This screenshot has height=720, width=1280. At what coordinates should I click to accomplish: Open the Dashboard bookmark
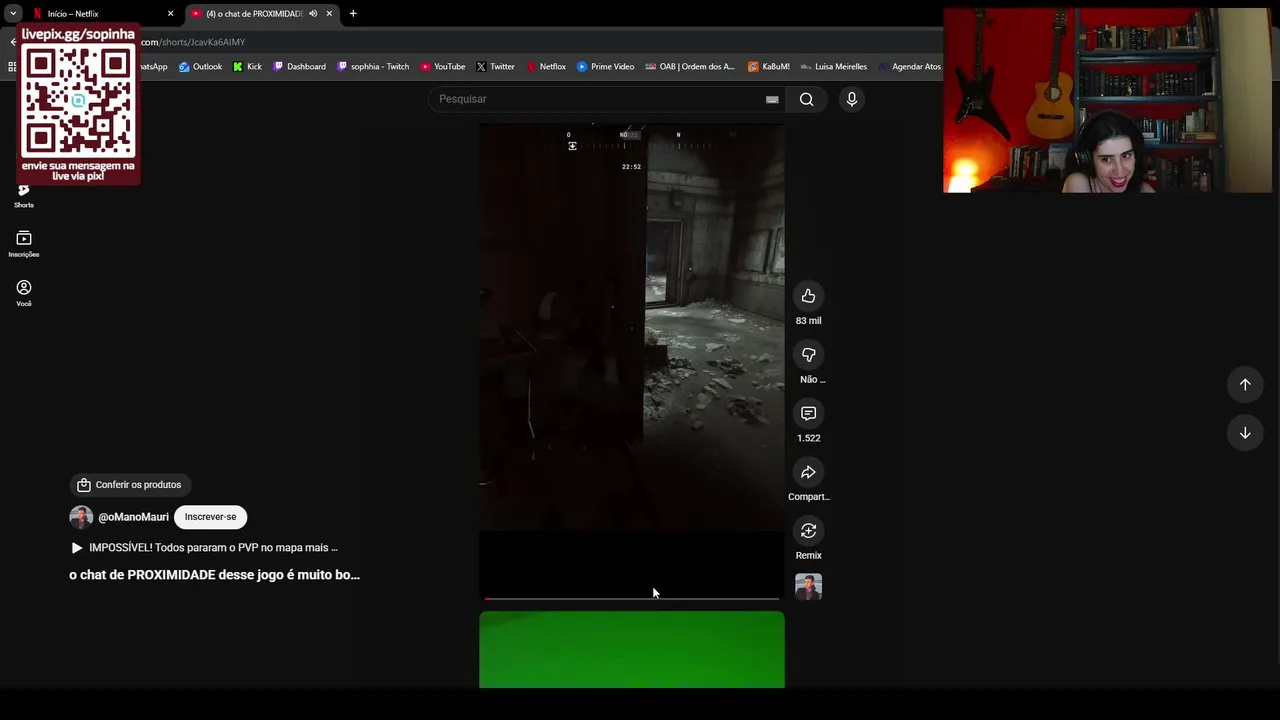coord(299,67)
